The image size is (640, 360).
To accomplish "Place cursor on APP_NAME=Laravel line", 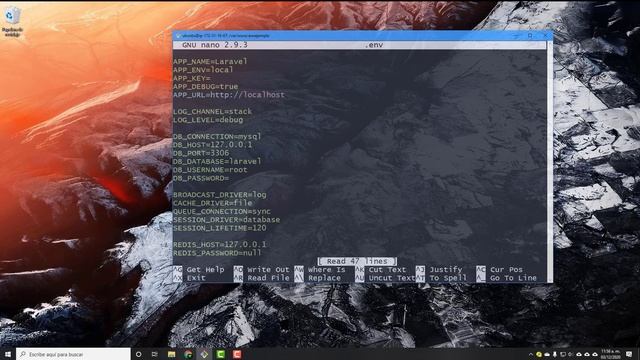I will (210, 62).
